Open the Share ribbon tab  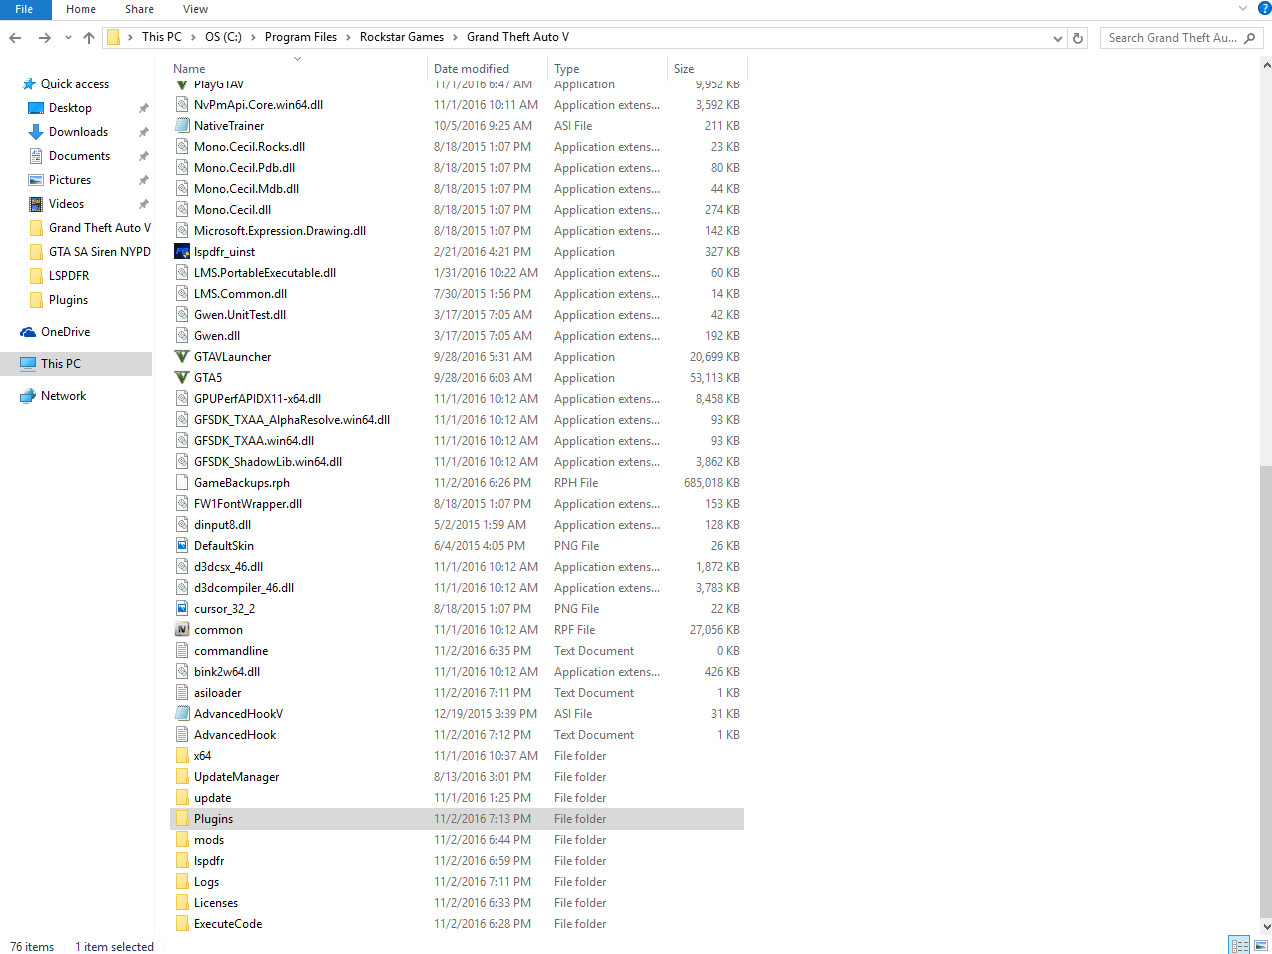point(139,9)
